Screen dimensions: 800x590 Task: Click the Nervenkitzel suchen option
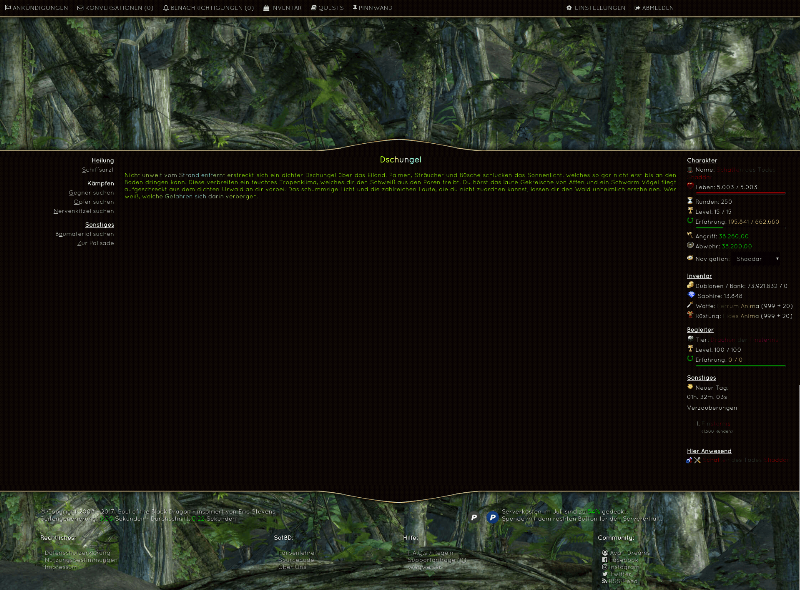[84, 210]
